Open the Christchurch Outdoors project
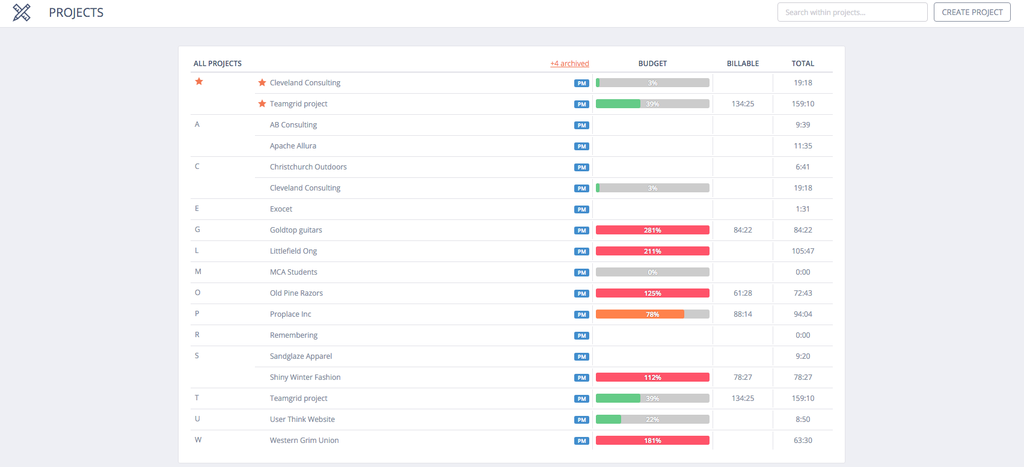 click(x=308, y=167)
